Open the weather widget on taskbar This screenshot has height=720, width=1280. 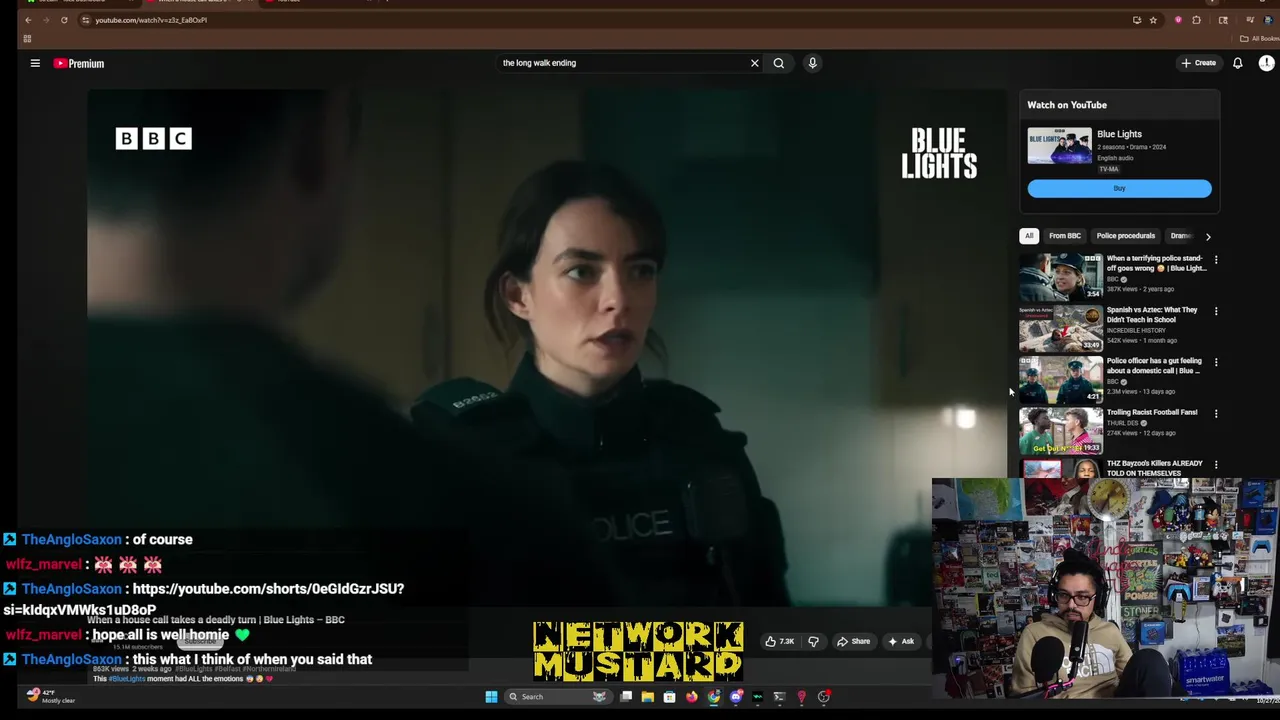pos(50,696)
